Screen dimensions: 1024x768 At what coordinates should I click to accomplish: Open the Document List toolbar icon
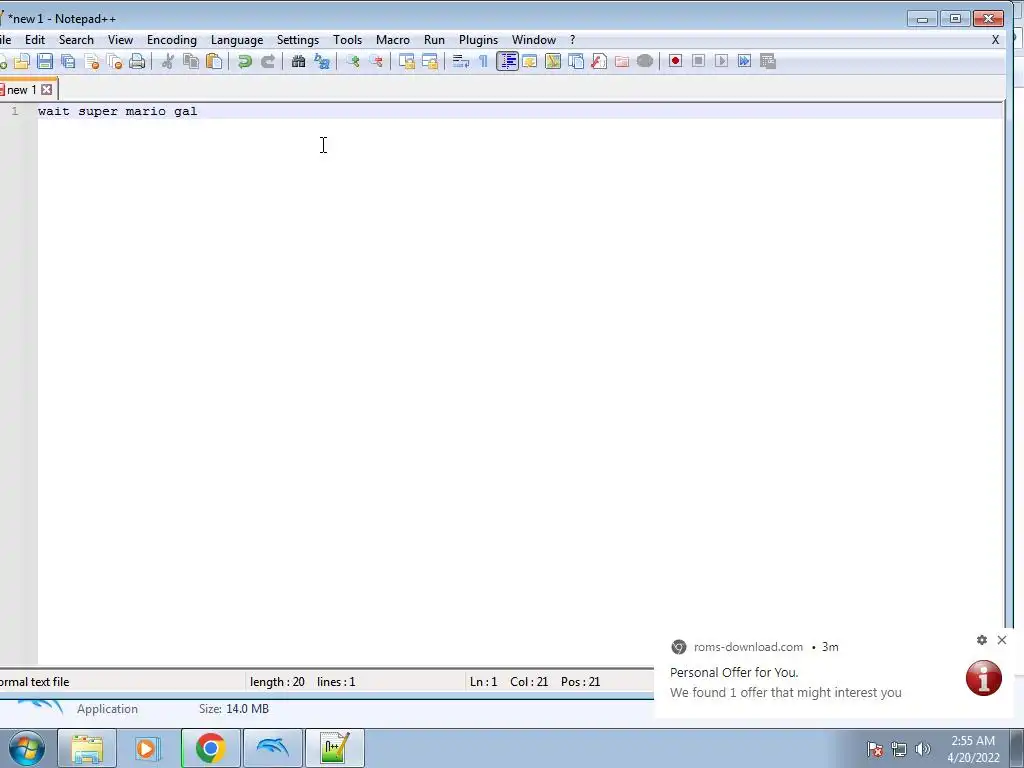point(576,61)
